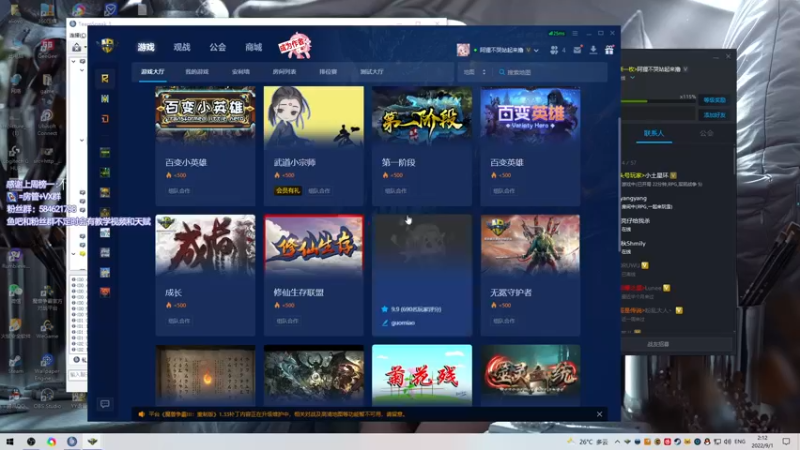Click the green level progress bar
The height and width of the screenshot is (450, 800).
point(658,102)
